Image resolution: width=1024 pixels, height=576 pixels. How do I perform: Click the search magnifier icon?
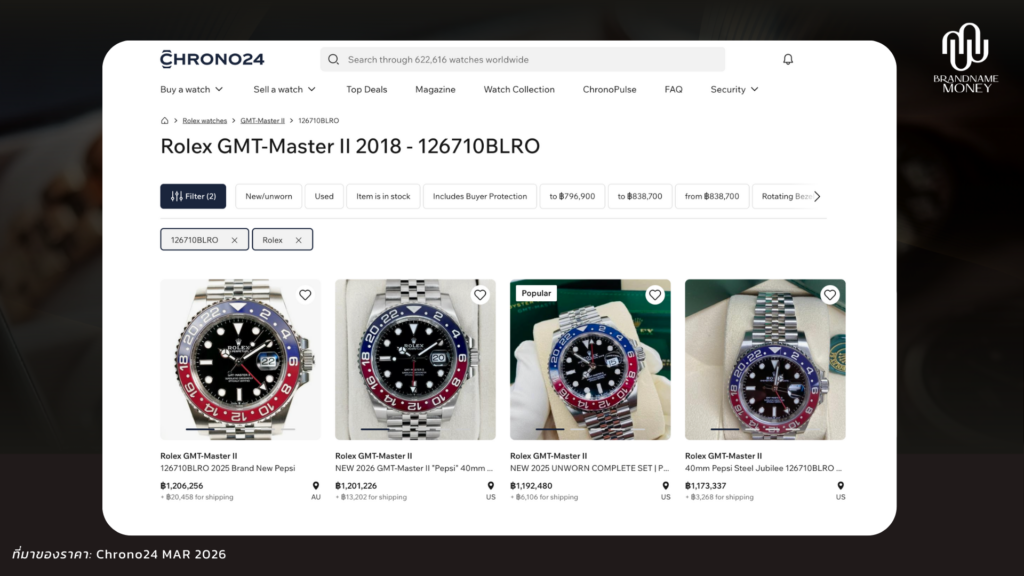tap(334, 60)
